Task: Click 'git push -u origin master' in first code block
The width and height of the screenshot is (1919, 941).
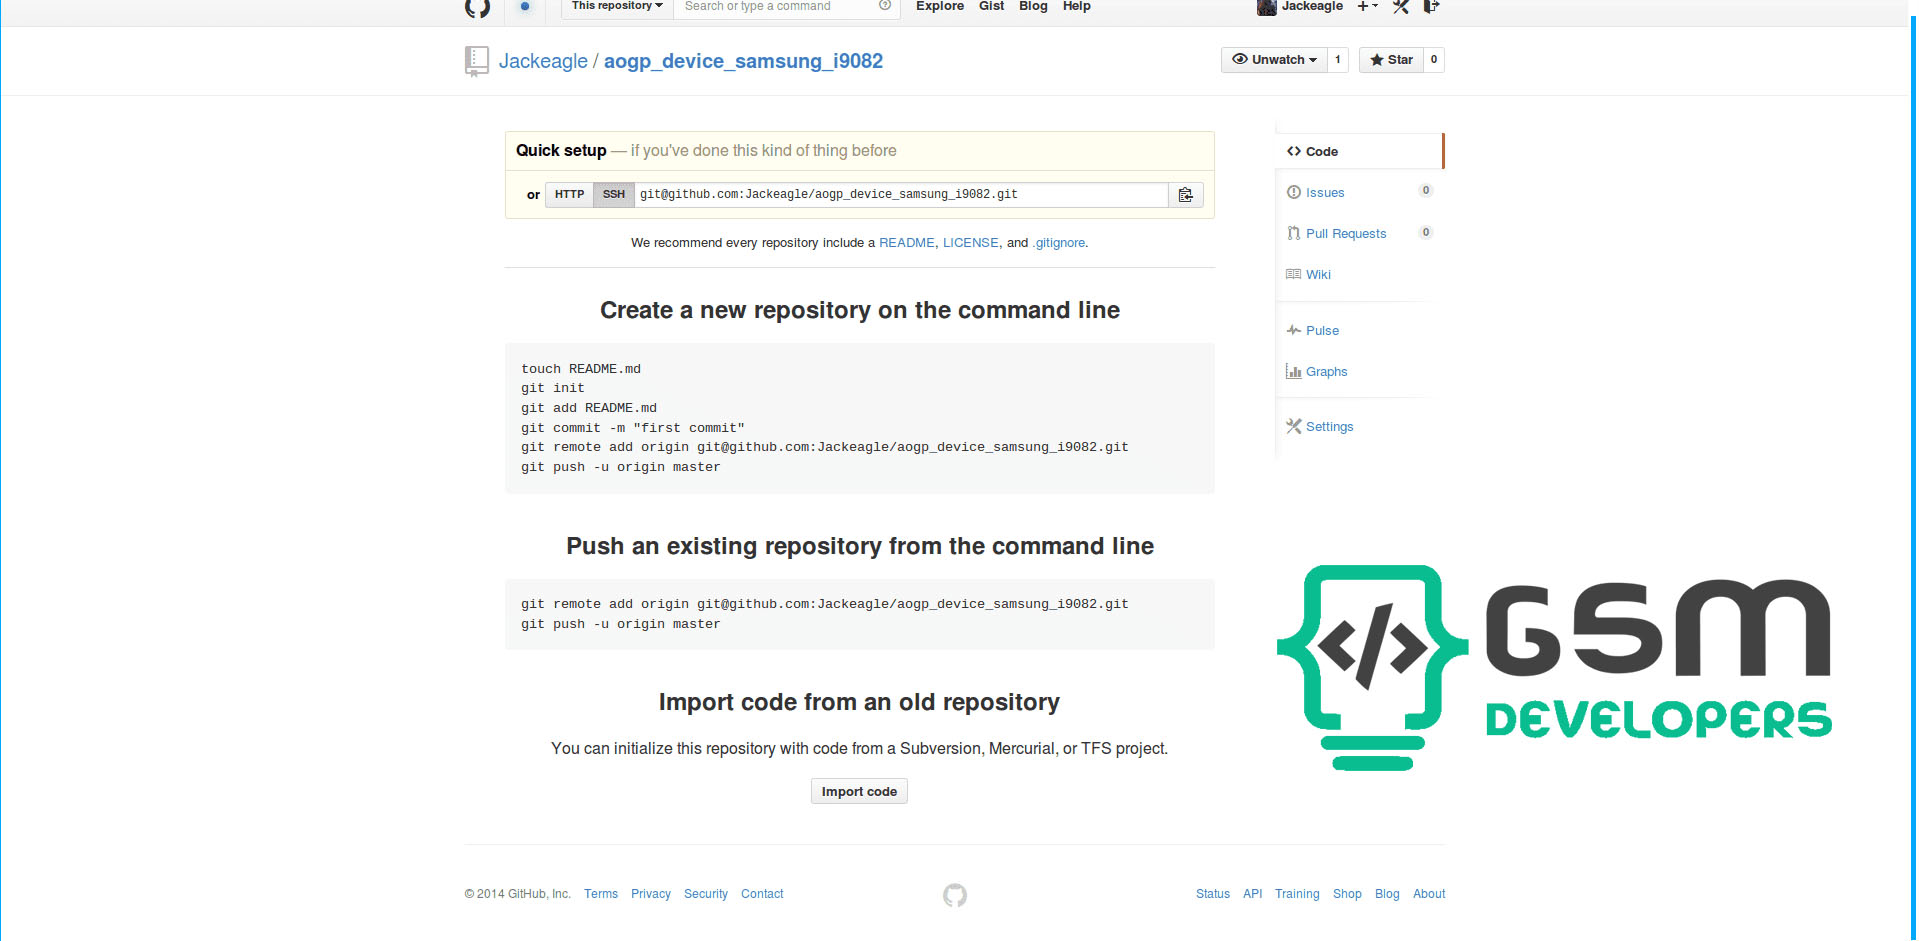Action: [620, 467]
